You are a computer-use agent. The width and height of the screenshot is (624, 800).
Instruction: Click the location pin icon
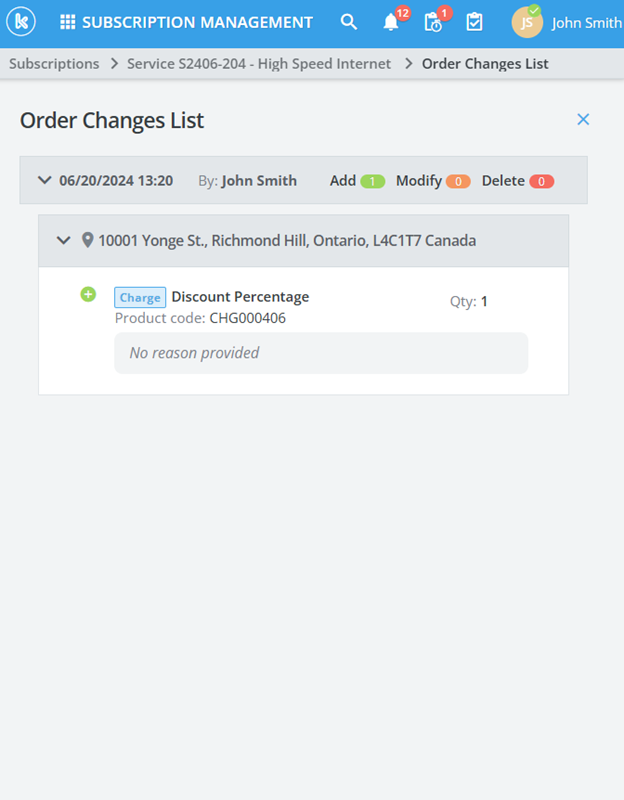point(87,240)
